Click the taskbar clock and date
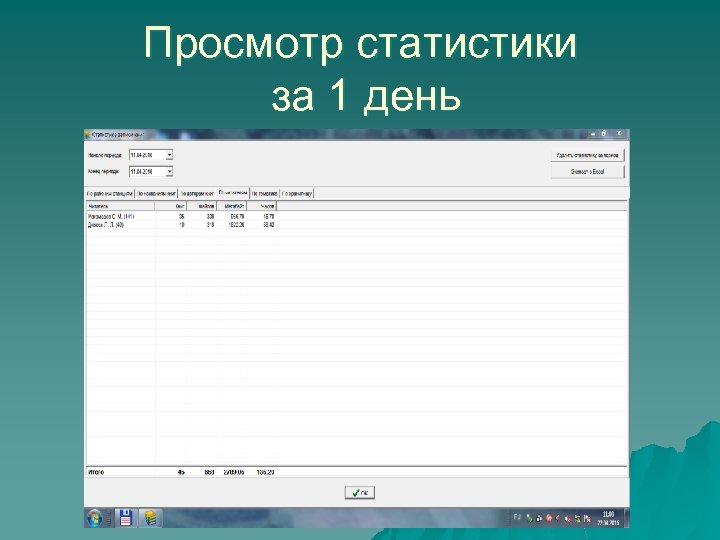The height and width of the screenshot is (540, 720). (x=608, y=518)
